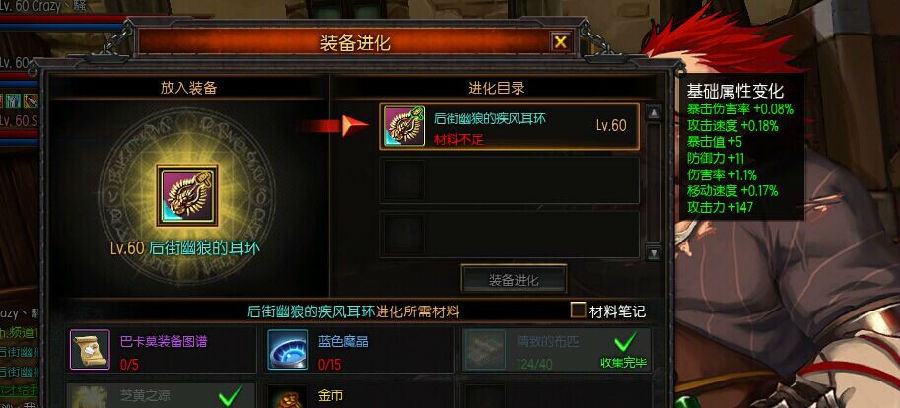Click the 疾风耳环 icon in evolution list
The width and height of the screenshot is (900, 408).
click(404, 126)
